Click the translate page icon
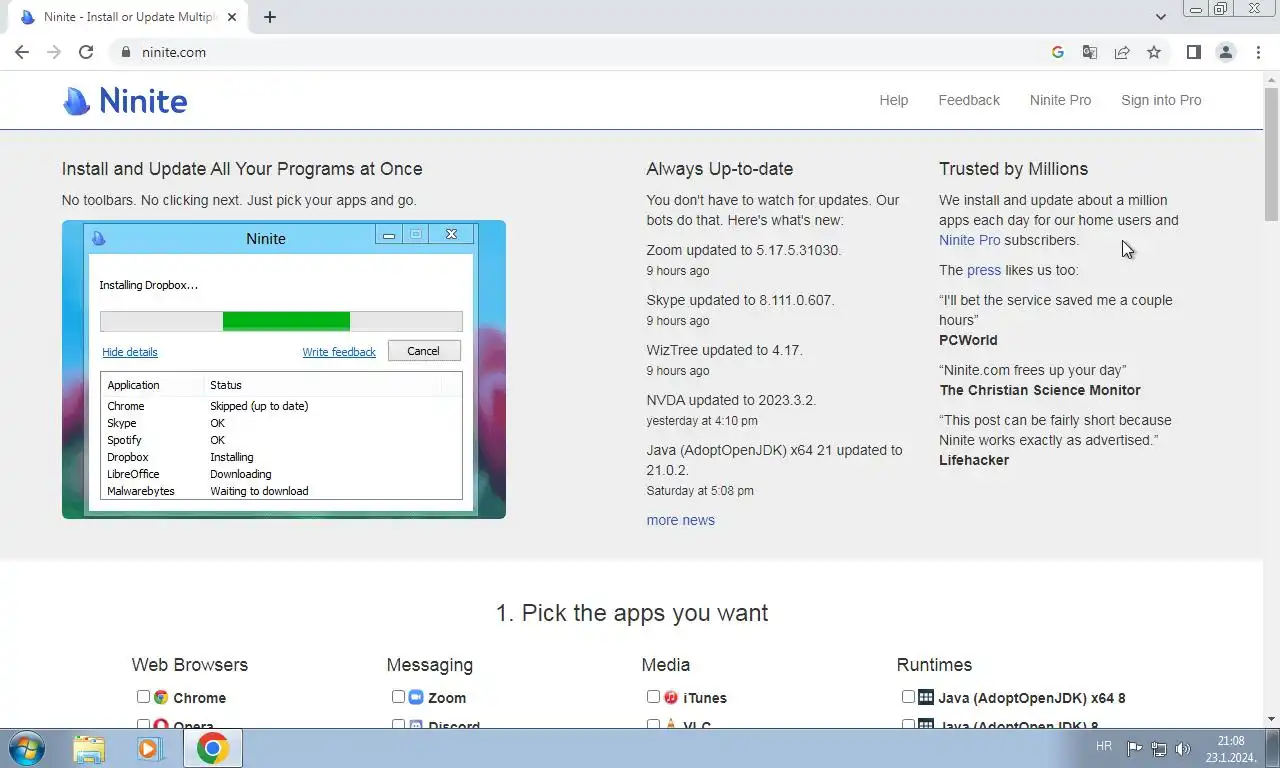This screenshot has height=768, width=1280. 1090,52
